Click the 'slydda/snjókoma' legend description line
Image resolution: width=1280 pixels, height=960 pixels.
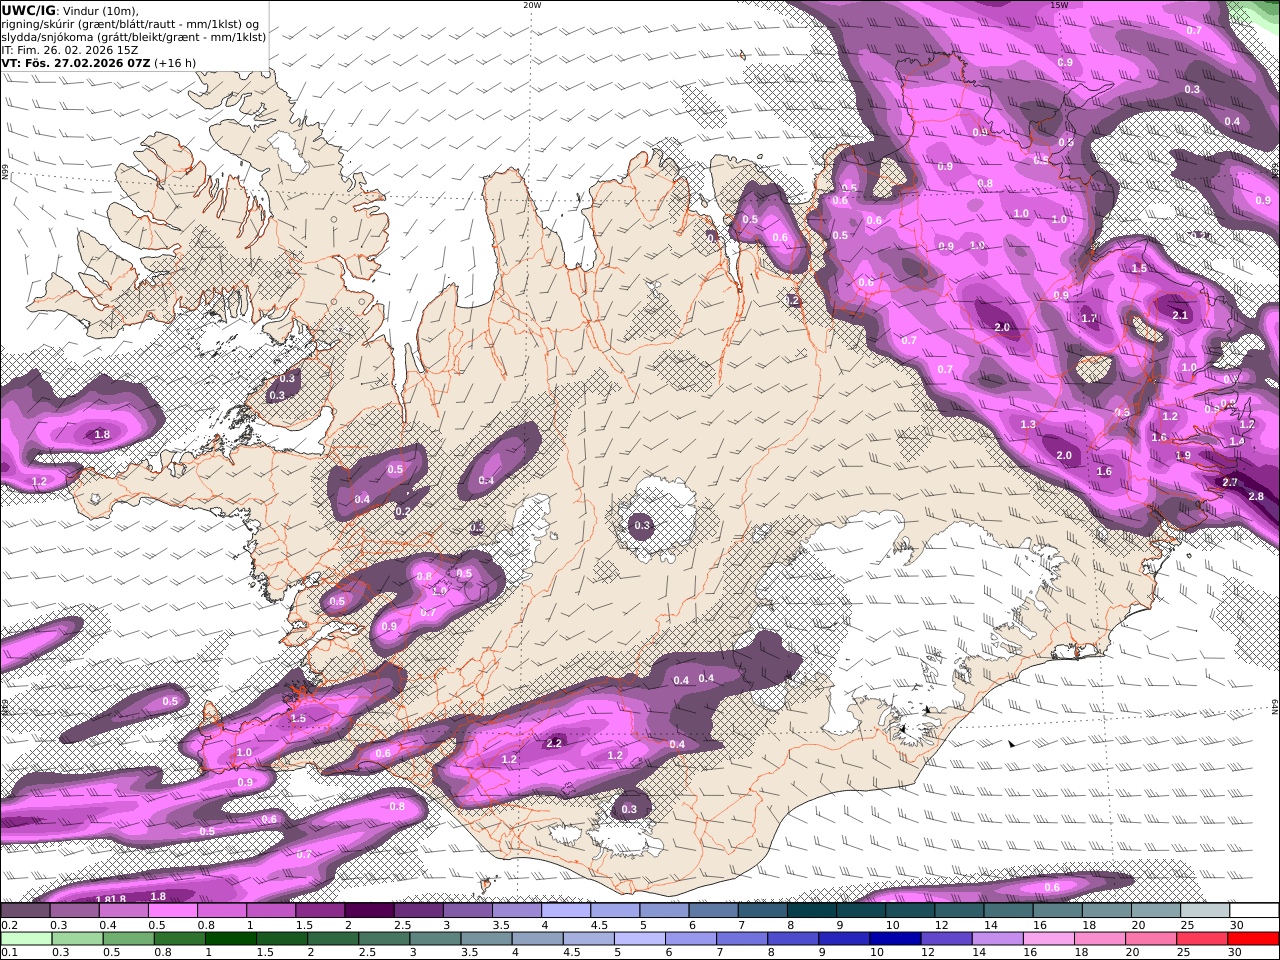click(134, 36)
